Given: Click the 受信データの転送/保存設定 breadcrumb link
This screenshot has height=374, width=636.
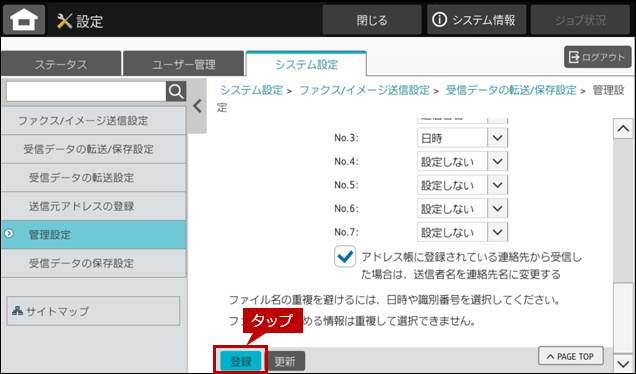Looking at the screenshot, I should [511, 90].
